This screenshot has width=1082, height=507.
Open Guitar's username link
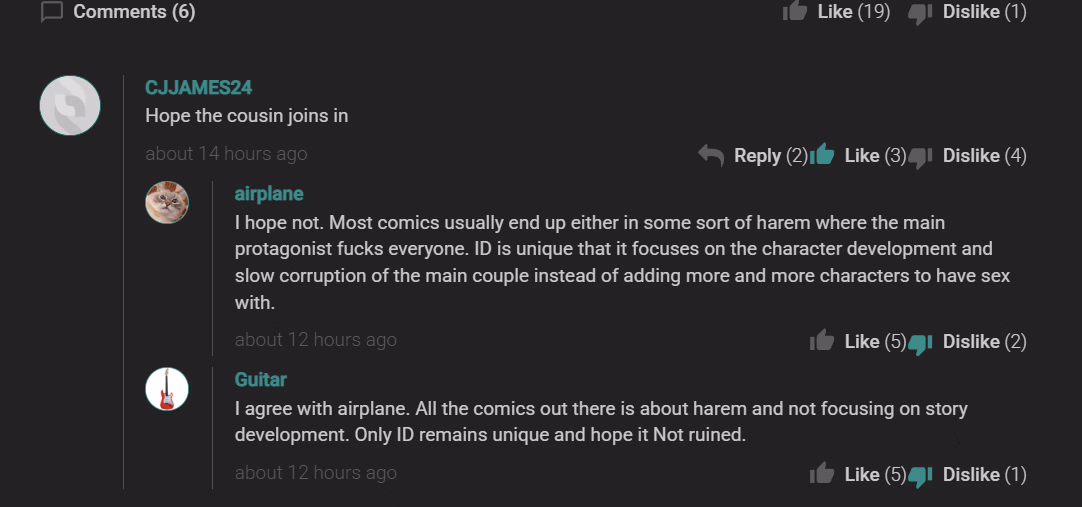pyautogui.click(x=261, y=380)
